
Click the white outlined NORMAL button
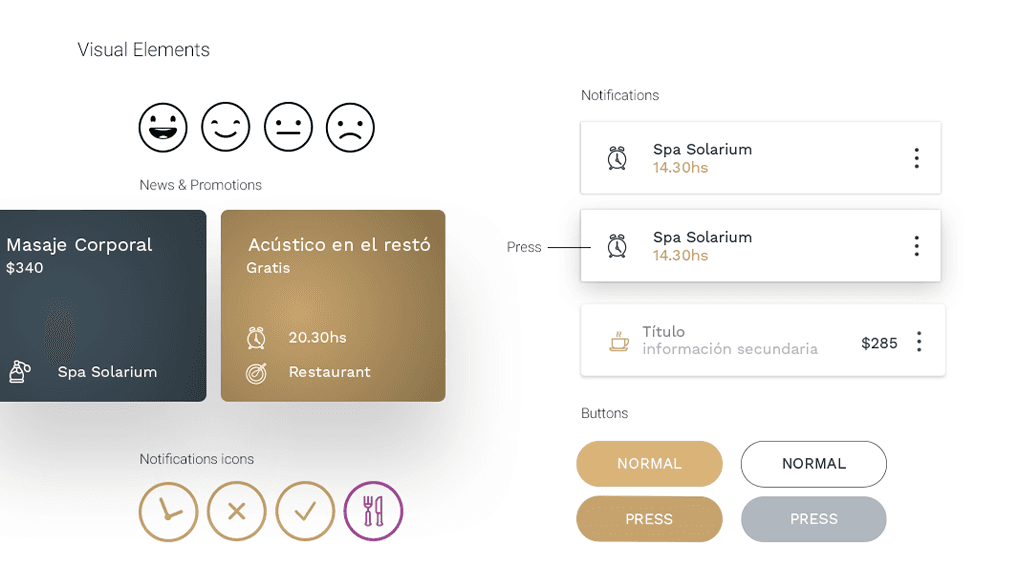(x=814, y=464)
